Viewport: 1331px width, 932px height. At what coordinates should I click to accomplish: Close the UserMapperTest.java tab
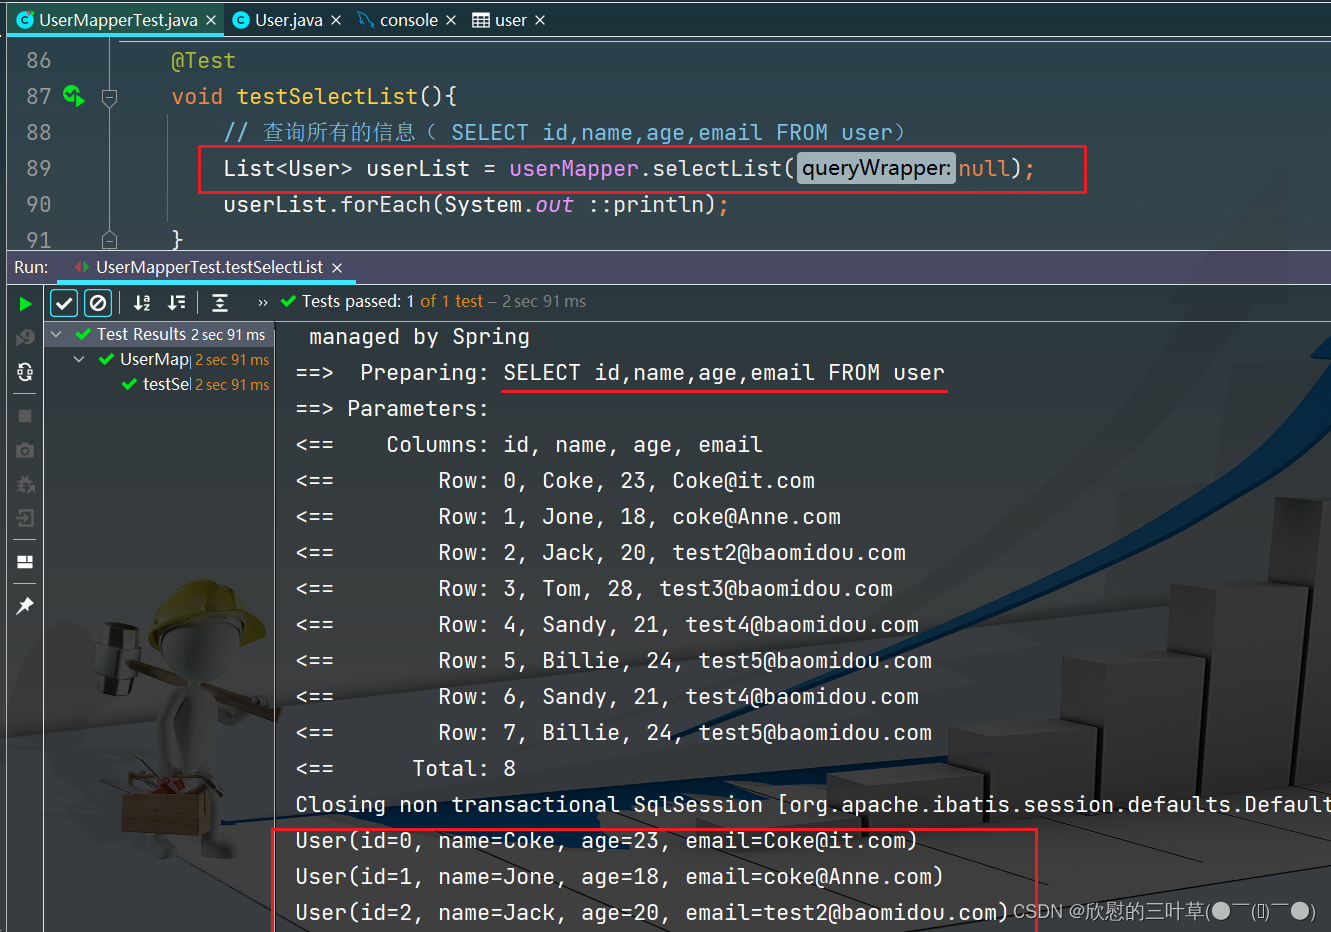point(211,20)
